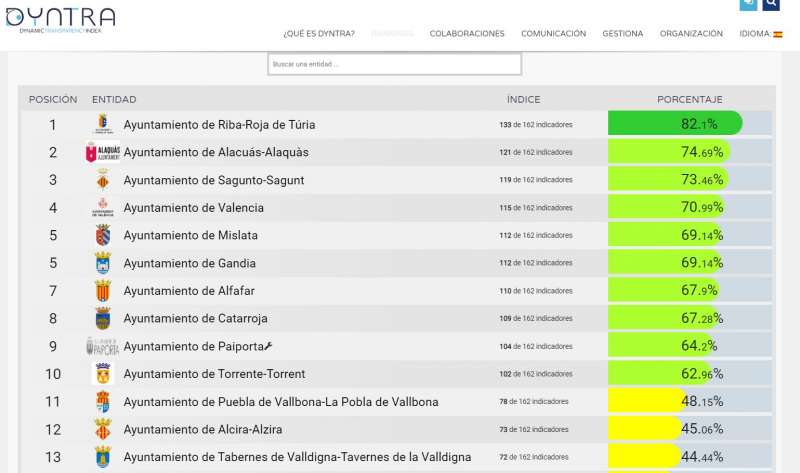The image size is (800, 473).
Task: Click '104 de 162 indicadores' text
Action: [536, 346]
